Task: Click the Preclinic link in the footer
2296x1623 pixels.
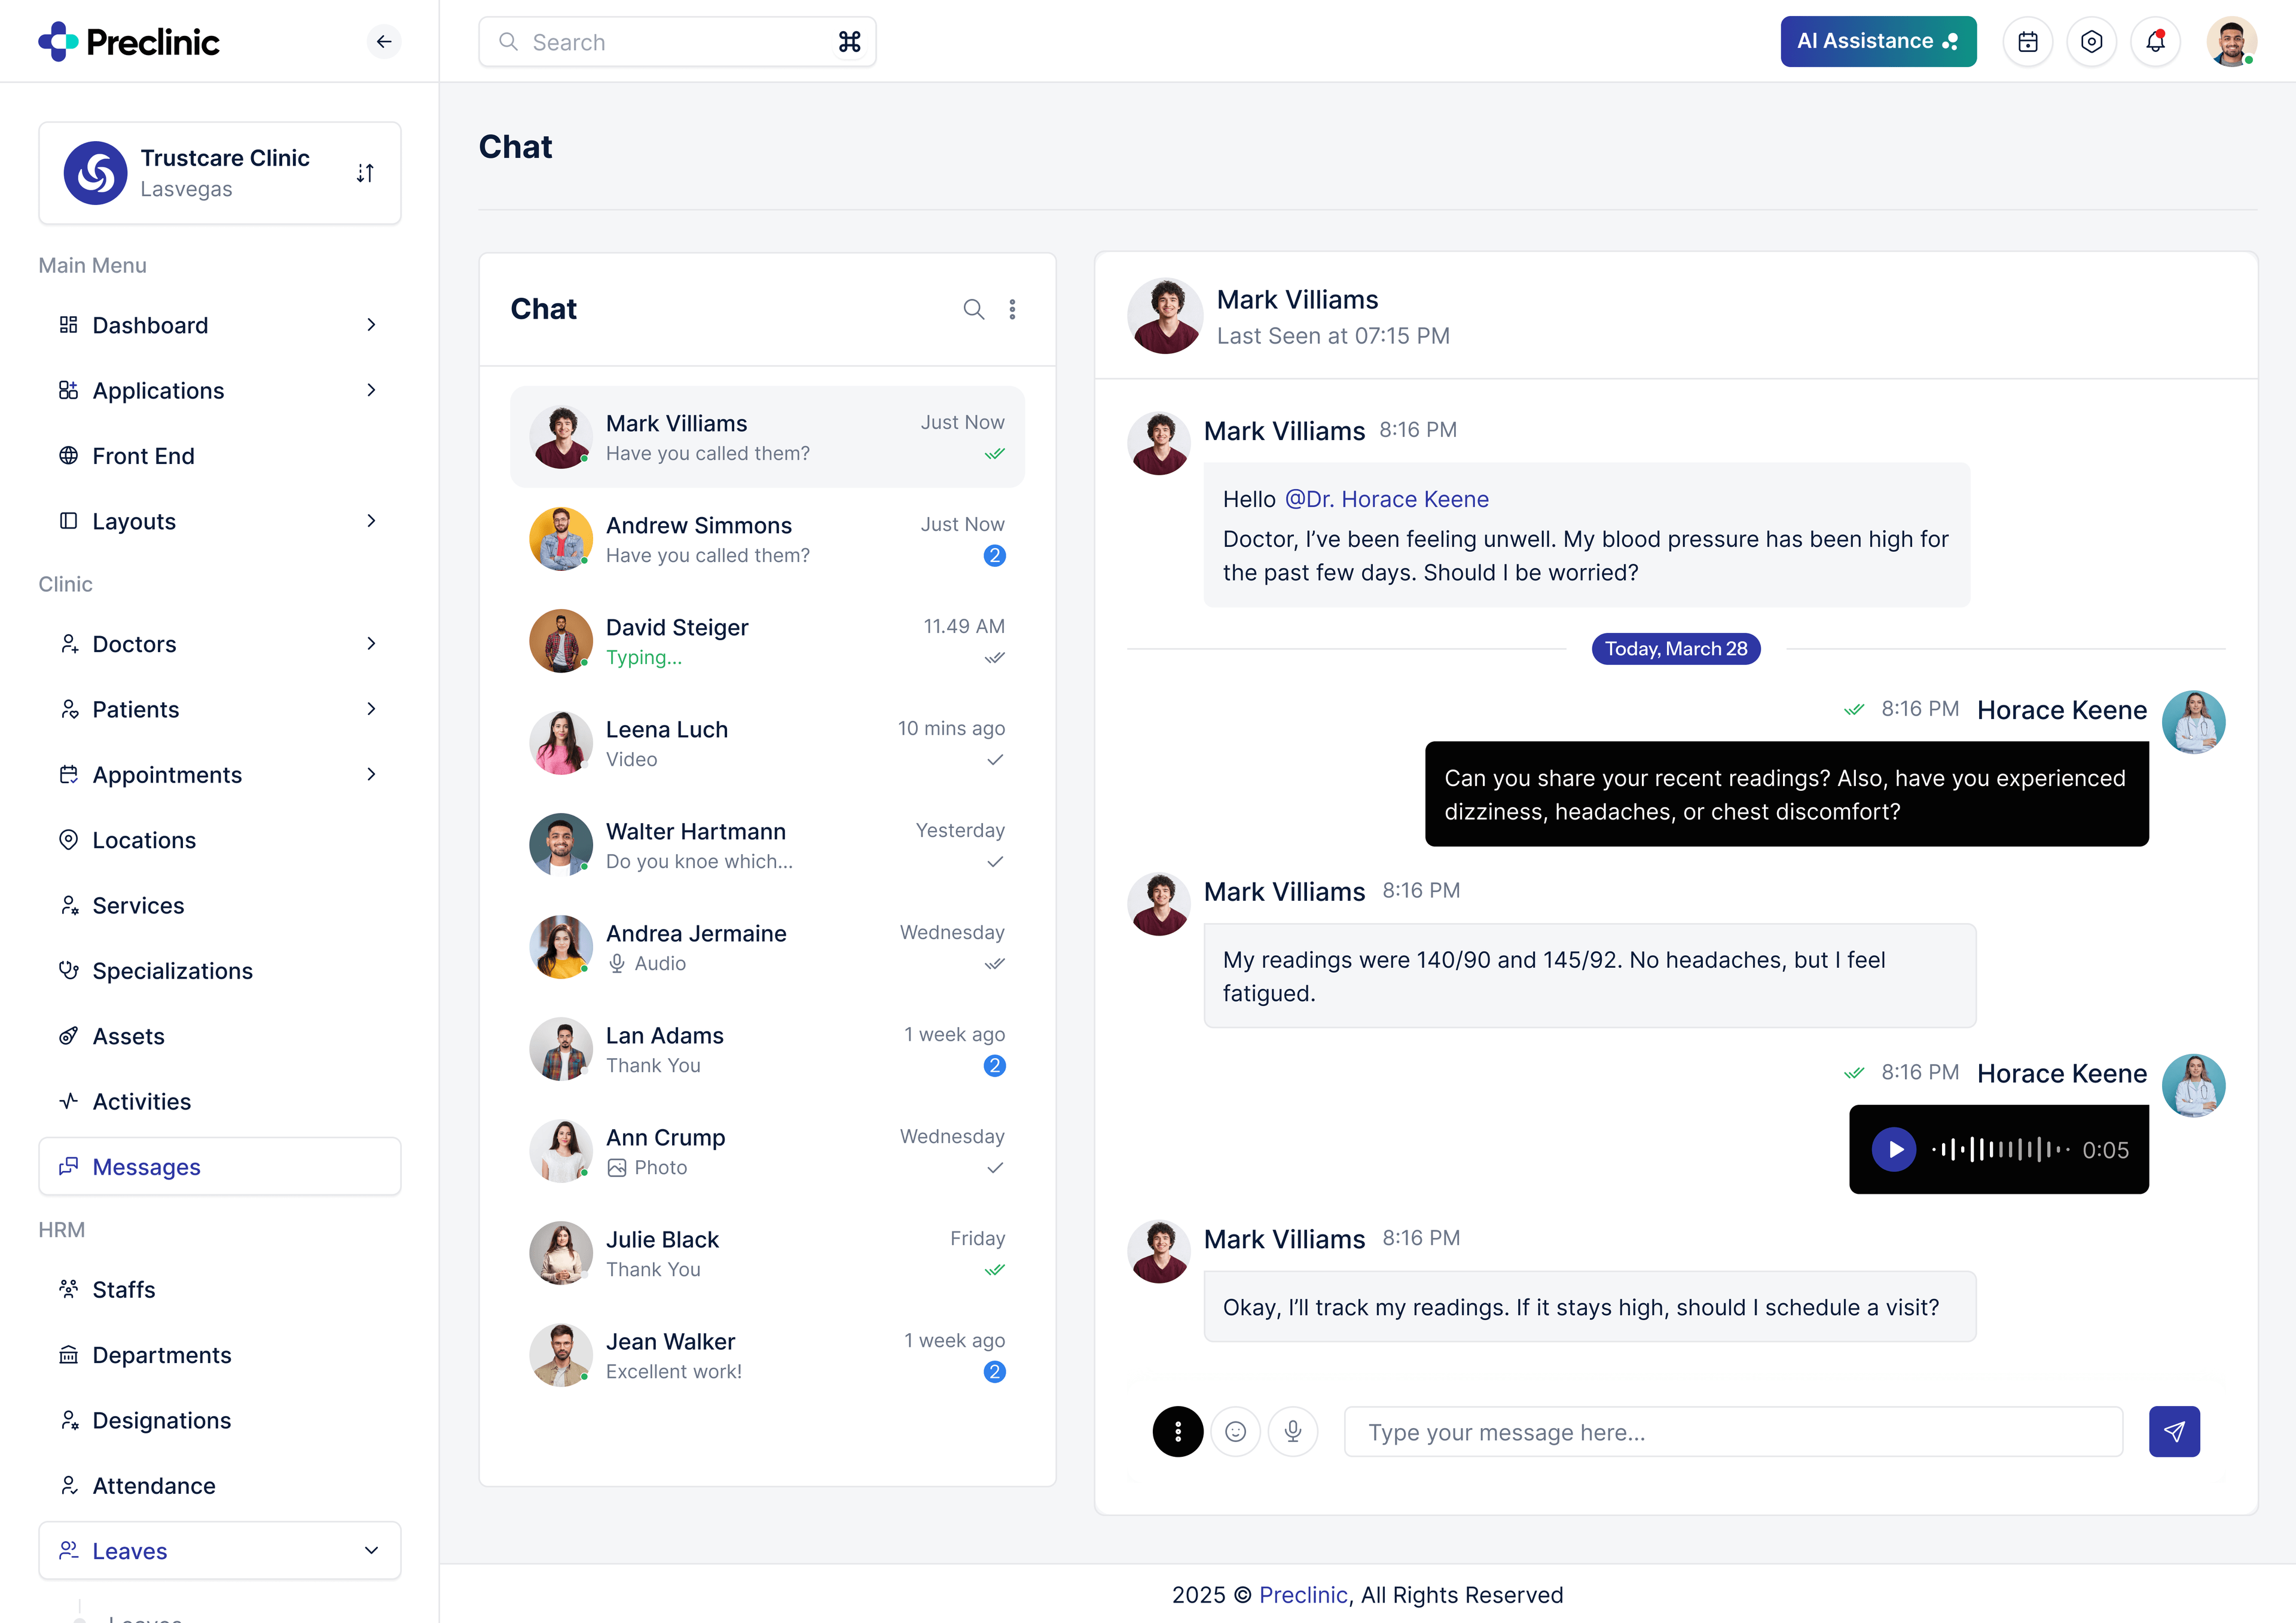Action: pyautogui.click(x=1303, y=1594)
